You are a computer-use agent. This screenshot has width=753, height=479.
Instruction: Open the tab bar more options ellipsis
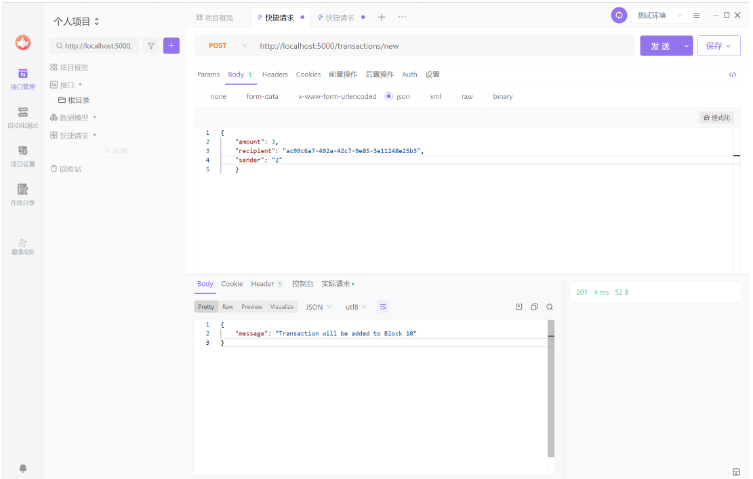click(x=402, y=17)
